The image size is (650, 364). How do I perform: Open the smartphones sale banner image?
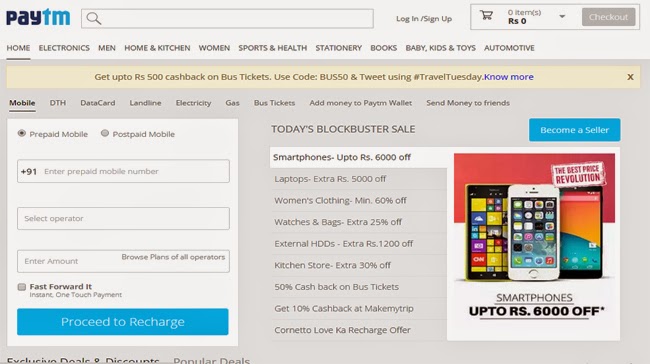coord(534,243)
